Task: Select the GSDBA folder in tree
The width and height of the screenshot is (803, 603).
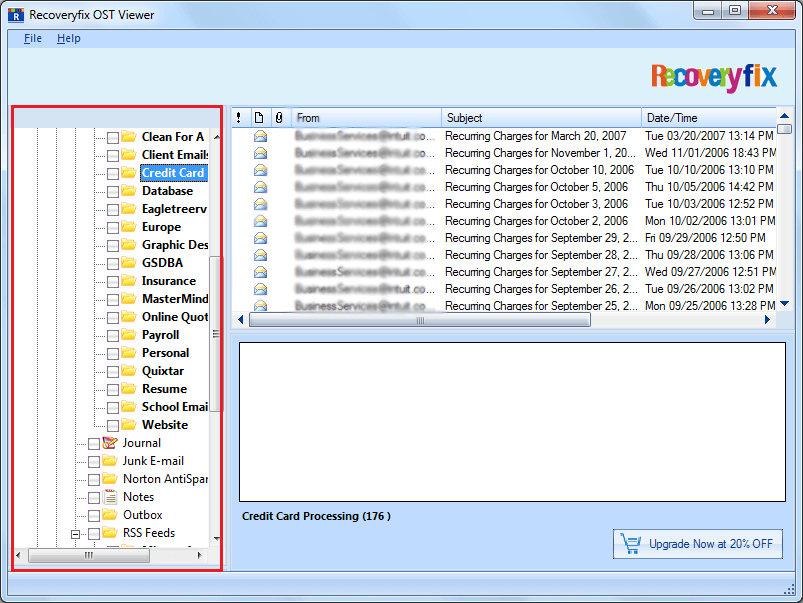Action: point(162,263)
